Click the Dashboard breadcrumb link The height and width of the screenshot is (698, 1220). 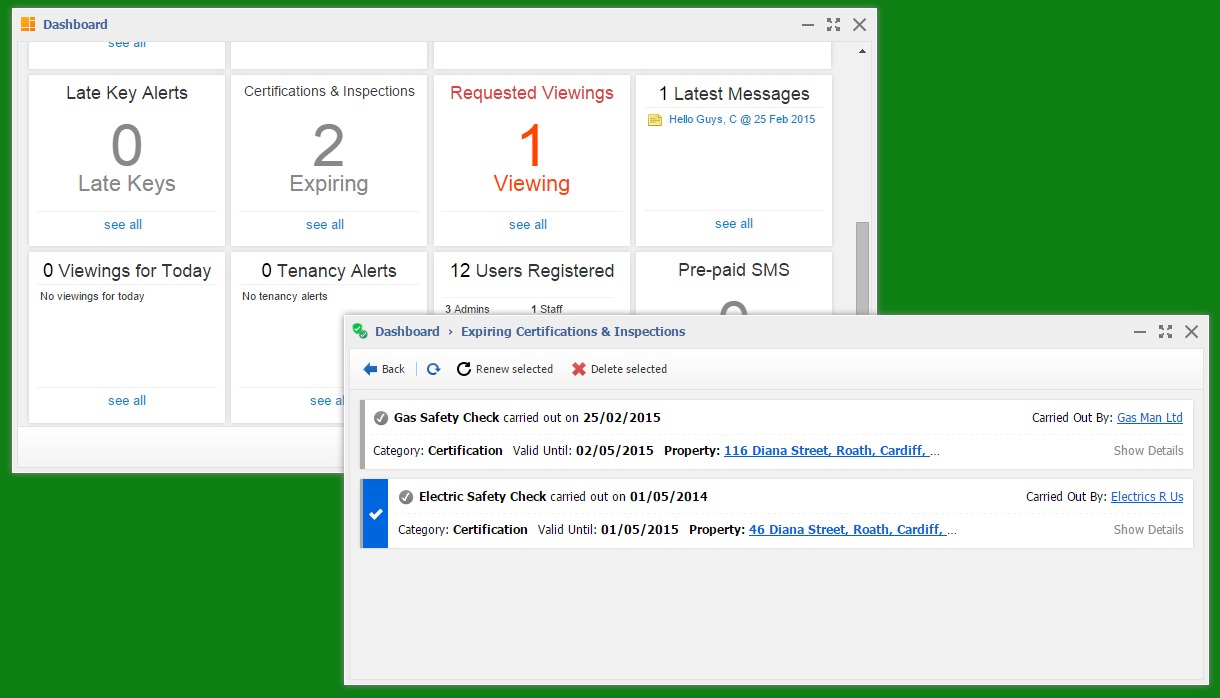click(407, 331)
